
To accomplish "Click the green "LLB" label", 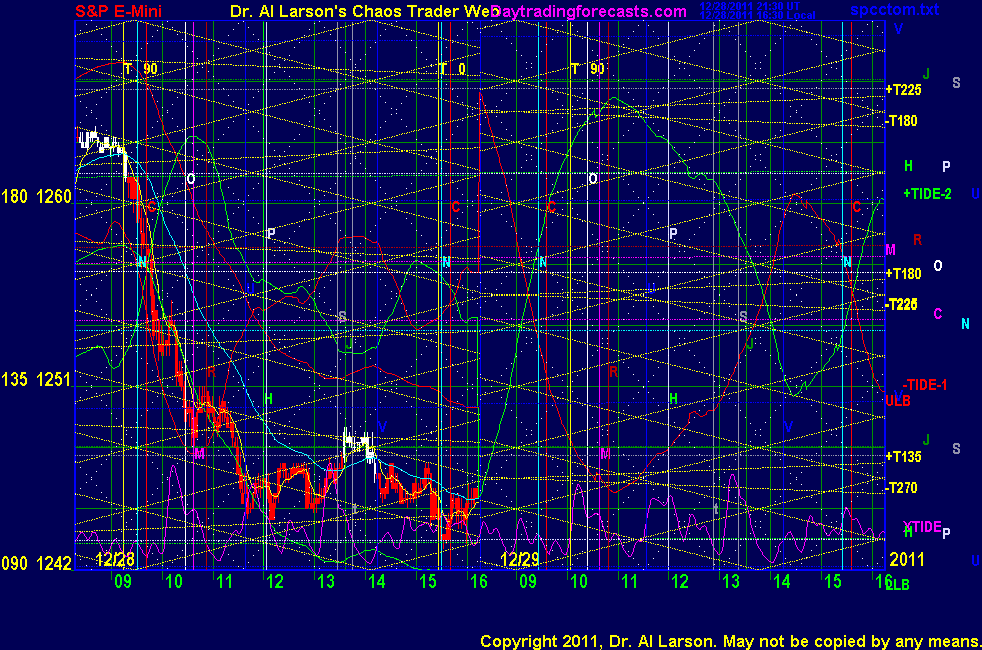I will (897, 585).
